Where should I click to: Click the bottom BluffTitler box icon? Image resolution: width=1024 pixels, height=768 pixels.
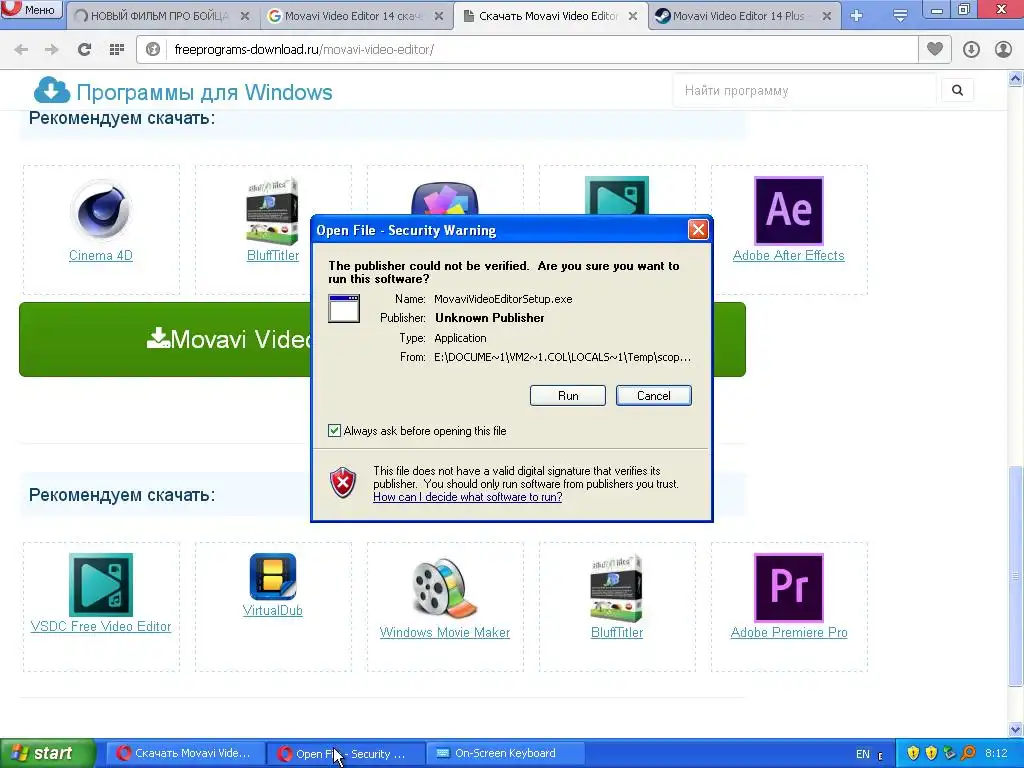616,588
